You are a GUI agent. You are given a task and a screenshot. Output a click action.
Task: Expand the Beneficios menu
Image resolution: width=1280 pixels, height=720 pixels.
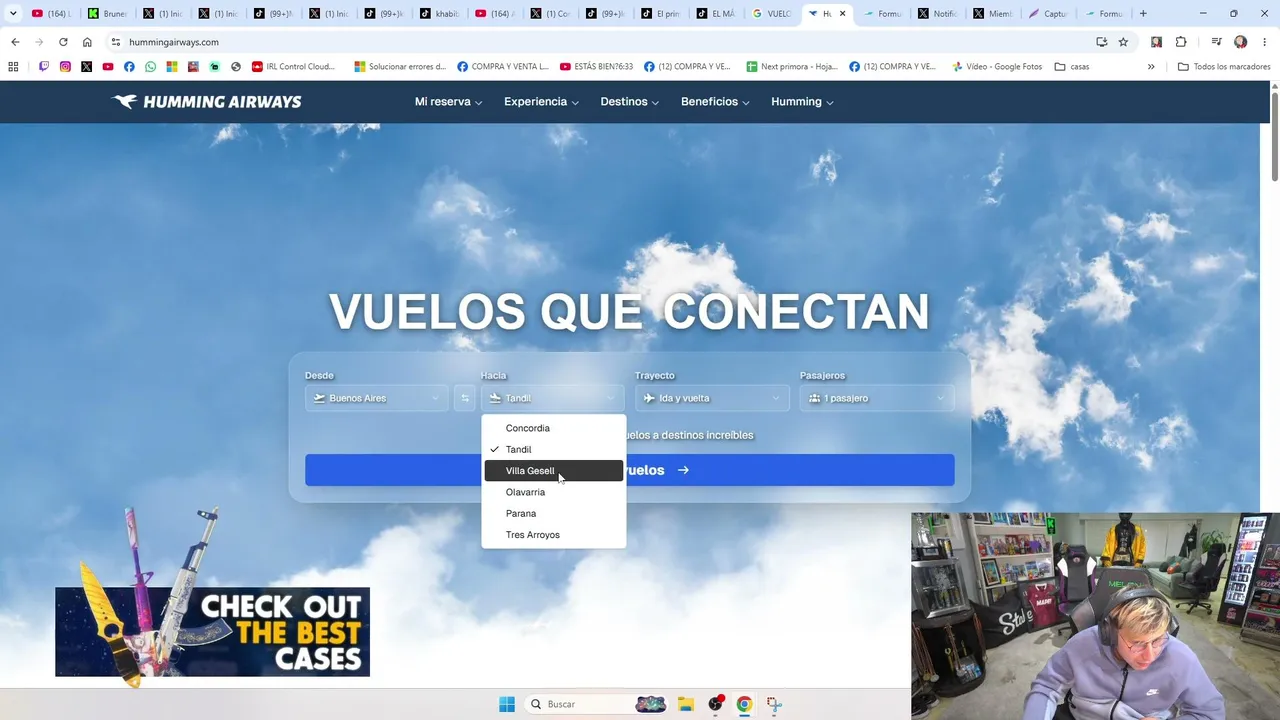click(715, 102)
